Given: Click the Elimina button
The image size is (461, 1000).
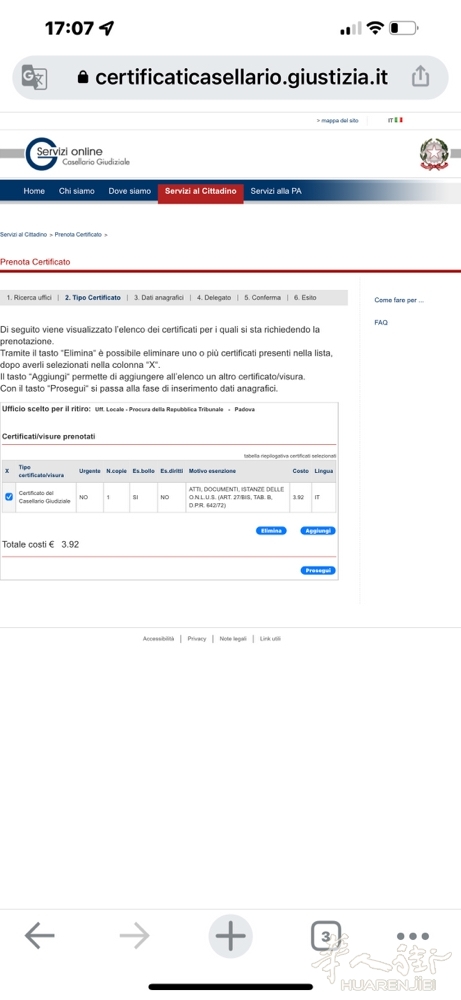Looking at the screenshot, I should coord(271,531).
